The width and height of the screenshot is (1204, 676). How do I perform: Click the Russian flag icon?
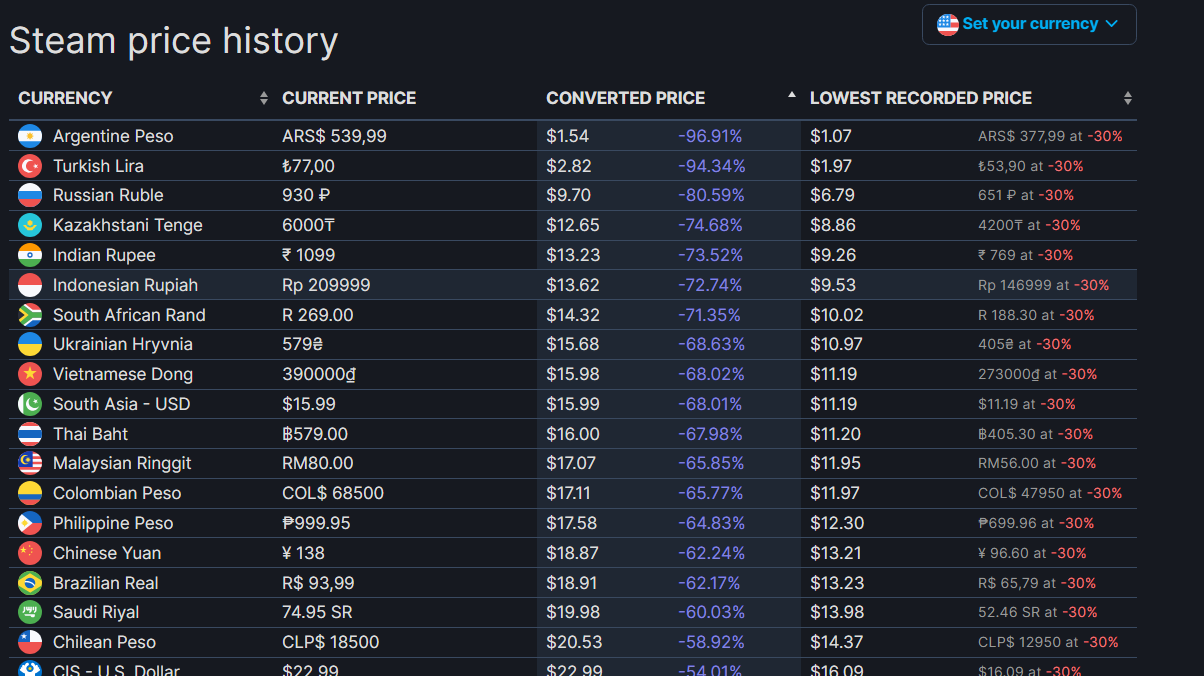30,195
